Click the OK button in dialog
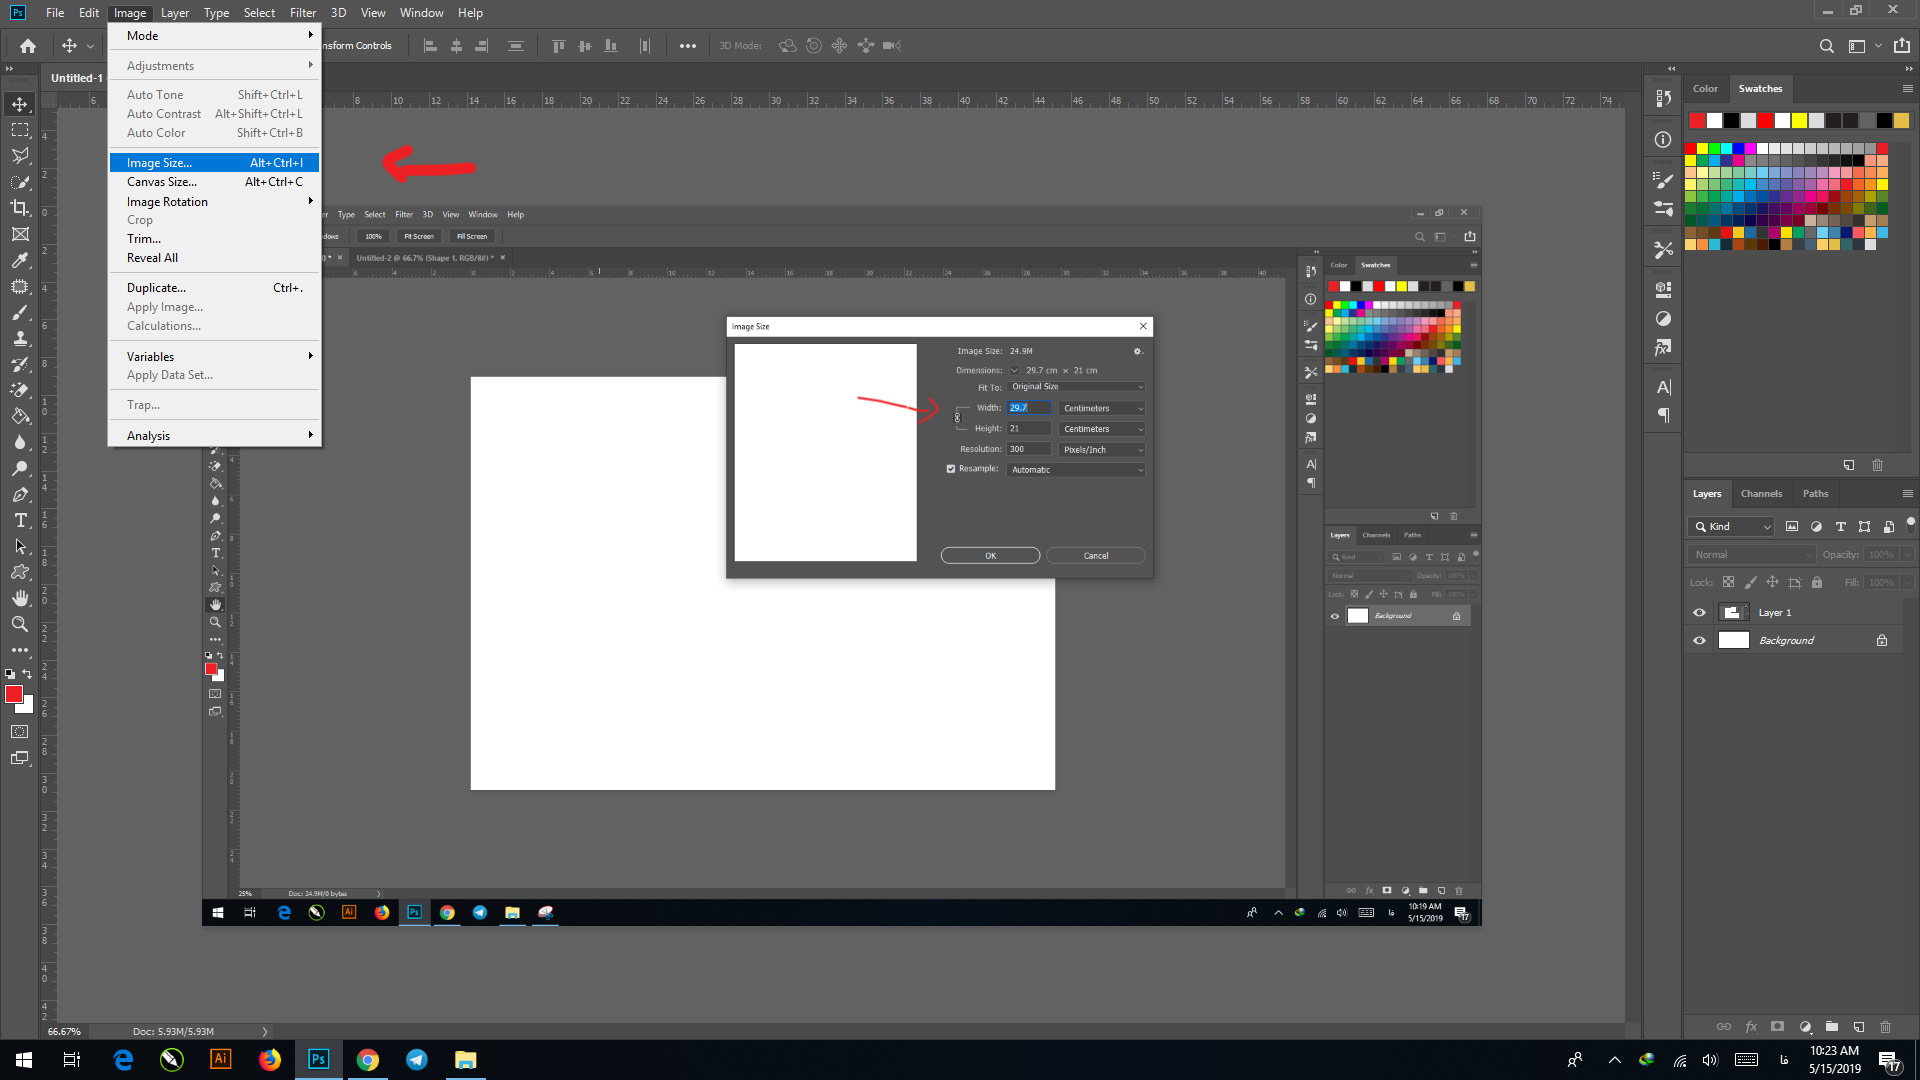 click(x=990, y=556)
